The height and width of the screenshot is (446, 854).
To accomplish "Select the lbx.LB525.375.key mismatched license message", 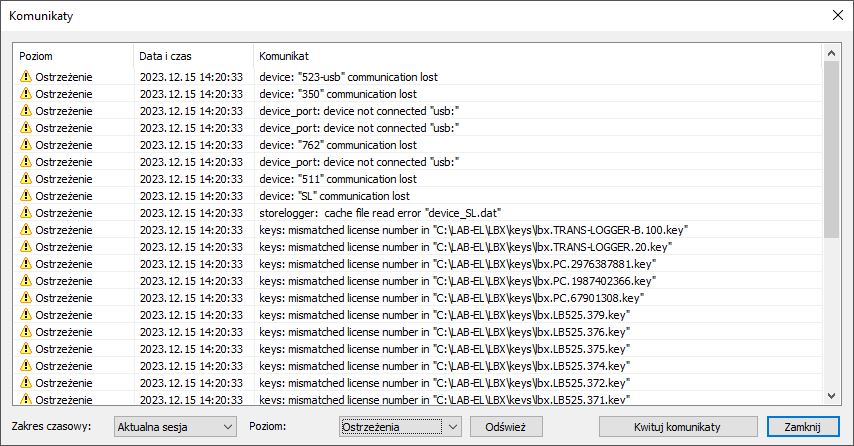I will point(444,349).
